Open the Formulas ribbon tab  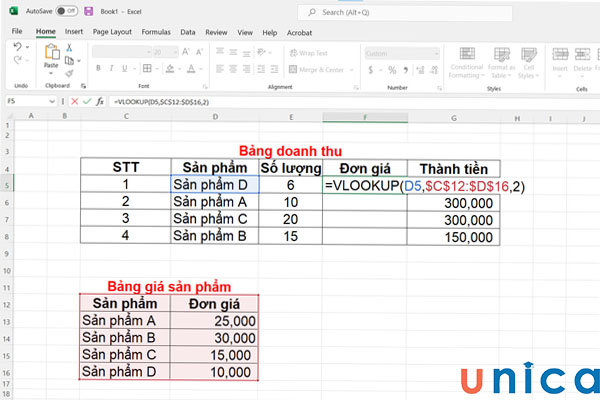155,32
